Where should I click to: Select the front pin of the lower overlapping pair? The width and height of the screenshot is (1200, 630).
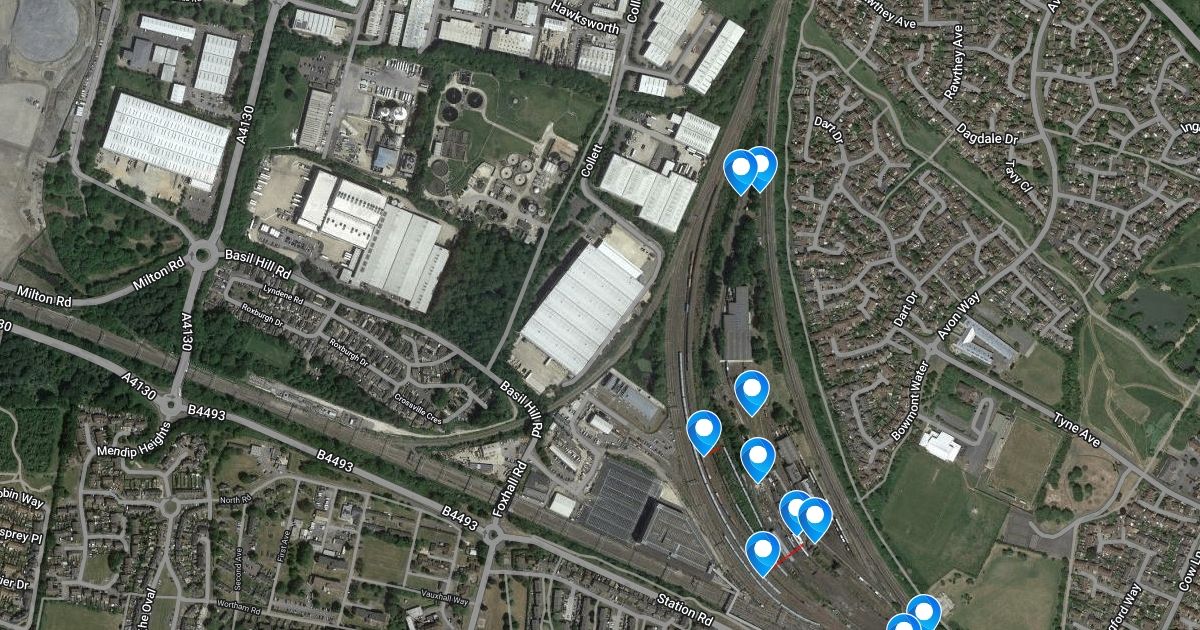pyautogui.click(x=815, y=519)
